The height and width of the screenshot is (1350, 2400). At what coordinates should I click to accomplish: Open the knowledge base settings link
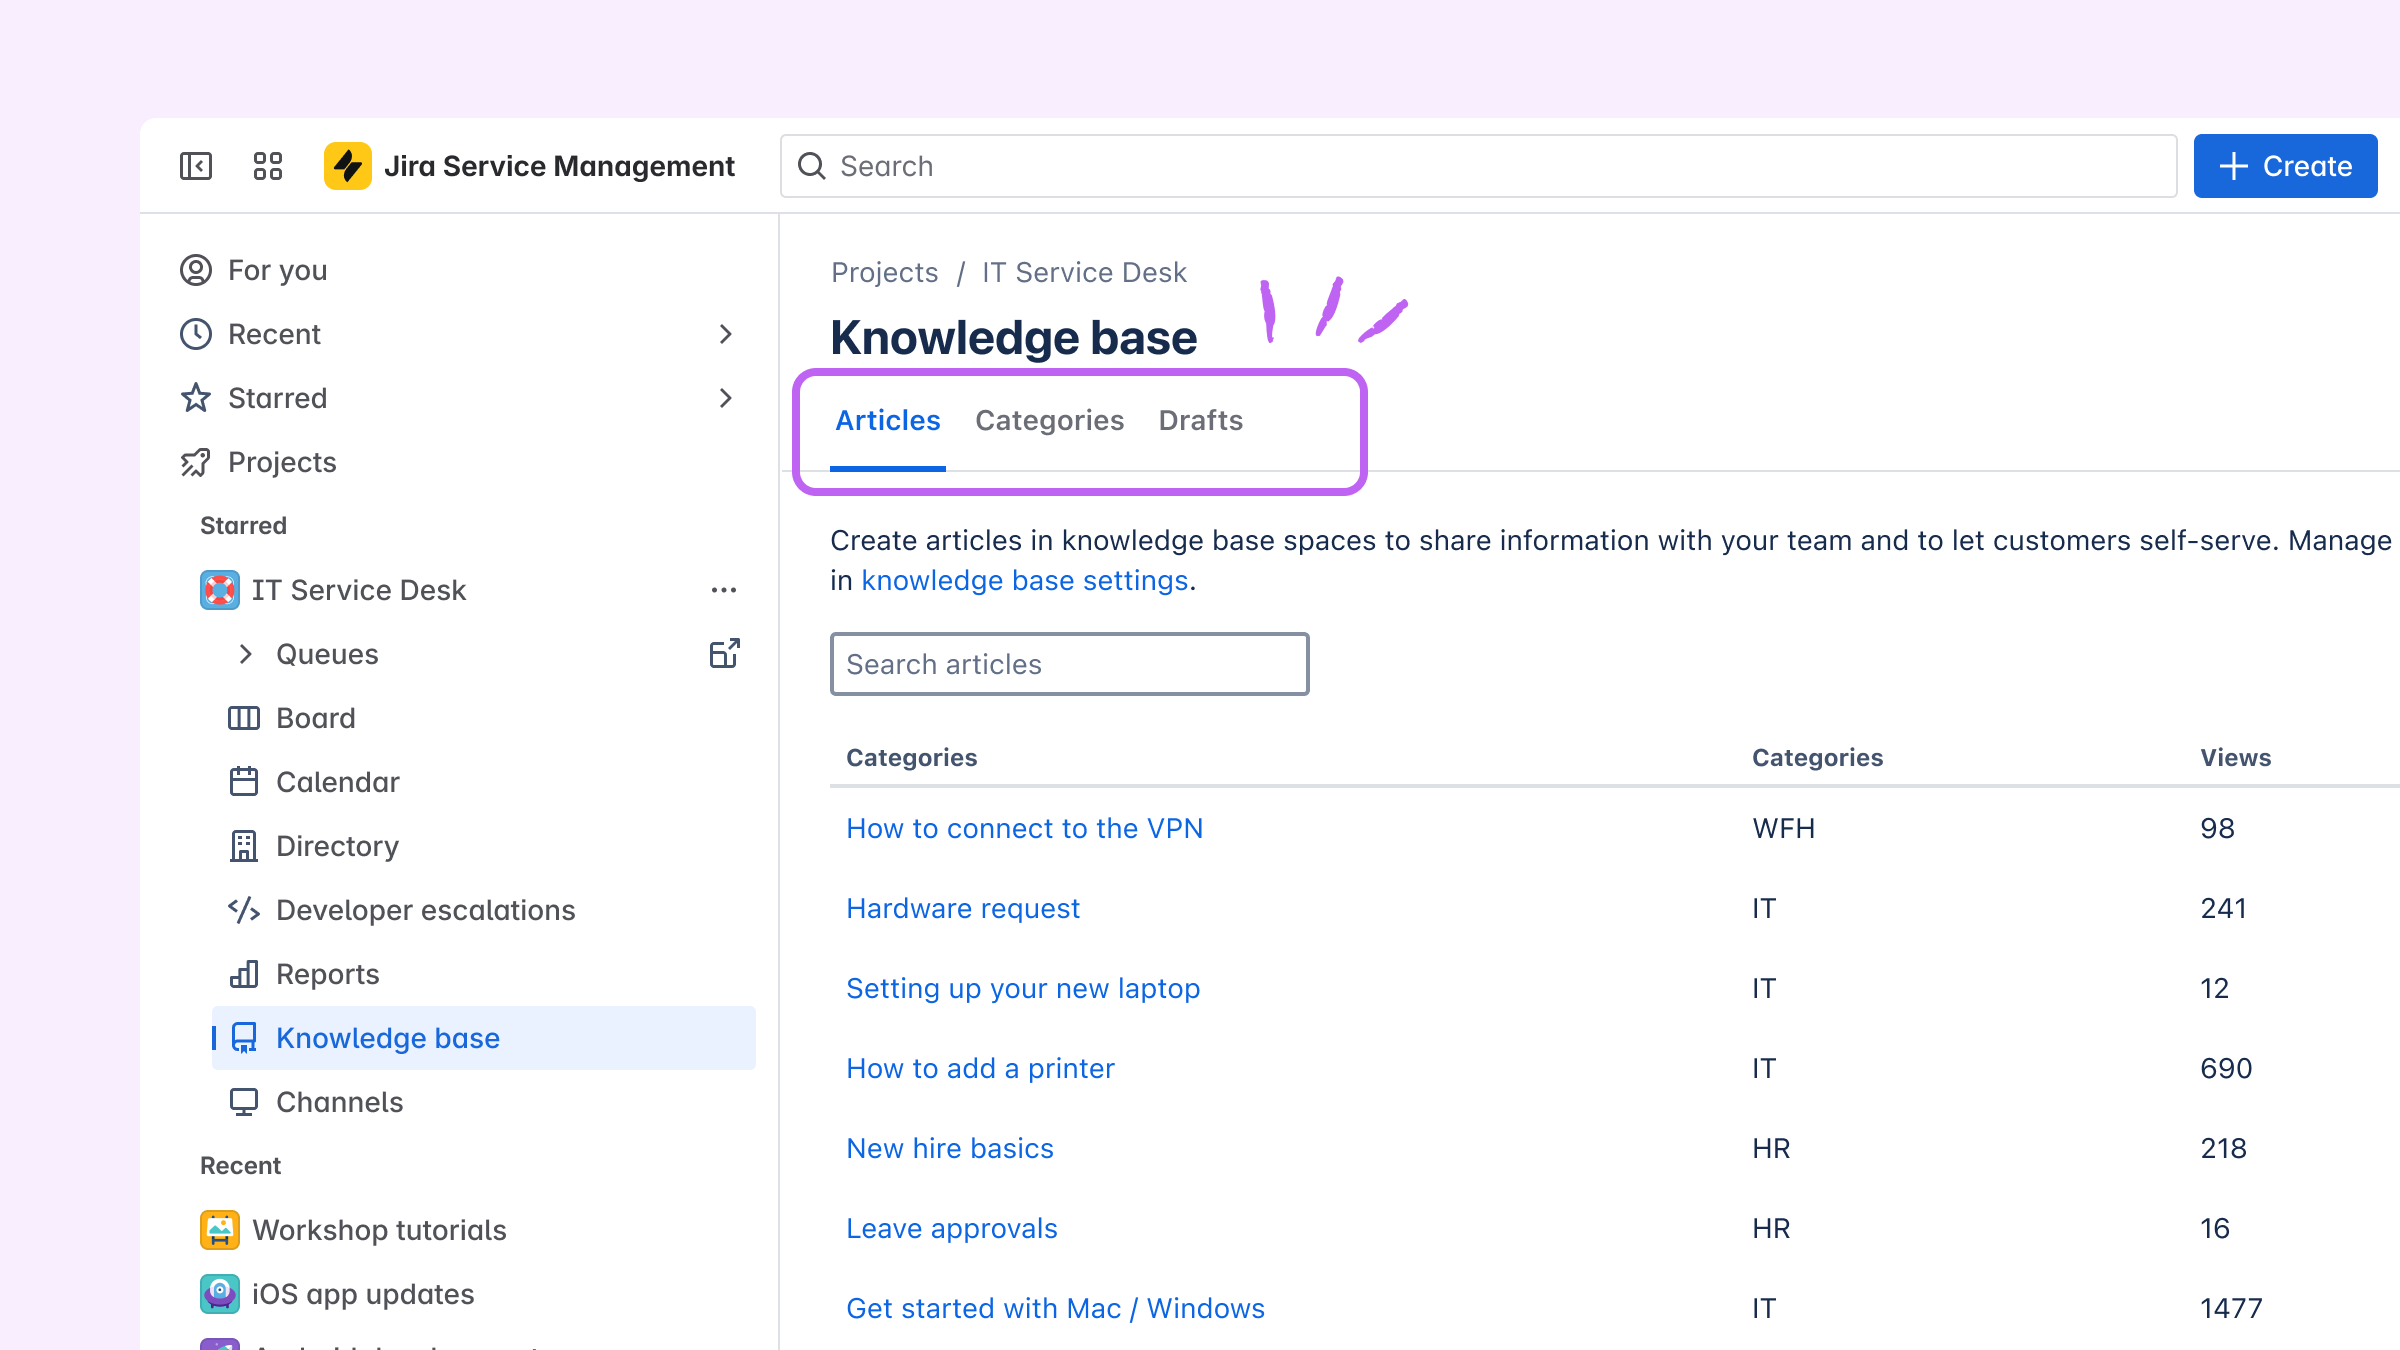1024,580
